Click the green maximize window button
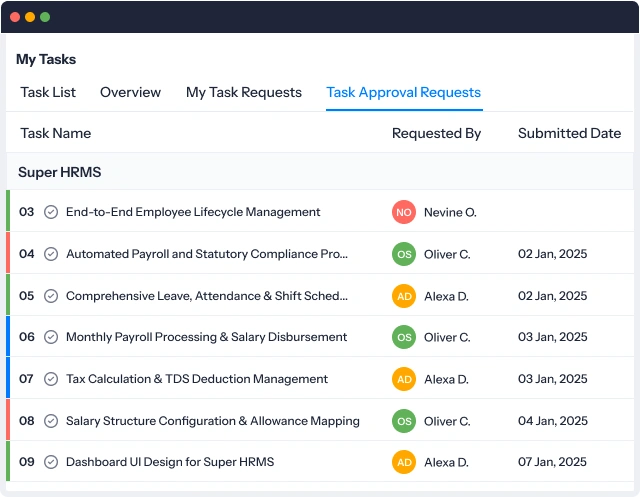The image size is (640, 497). 45,17
